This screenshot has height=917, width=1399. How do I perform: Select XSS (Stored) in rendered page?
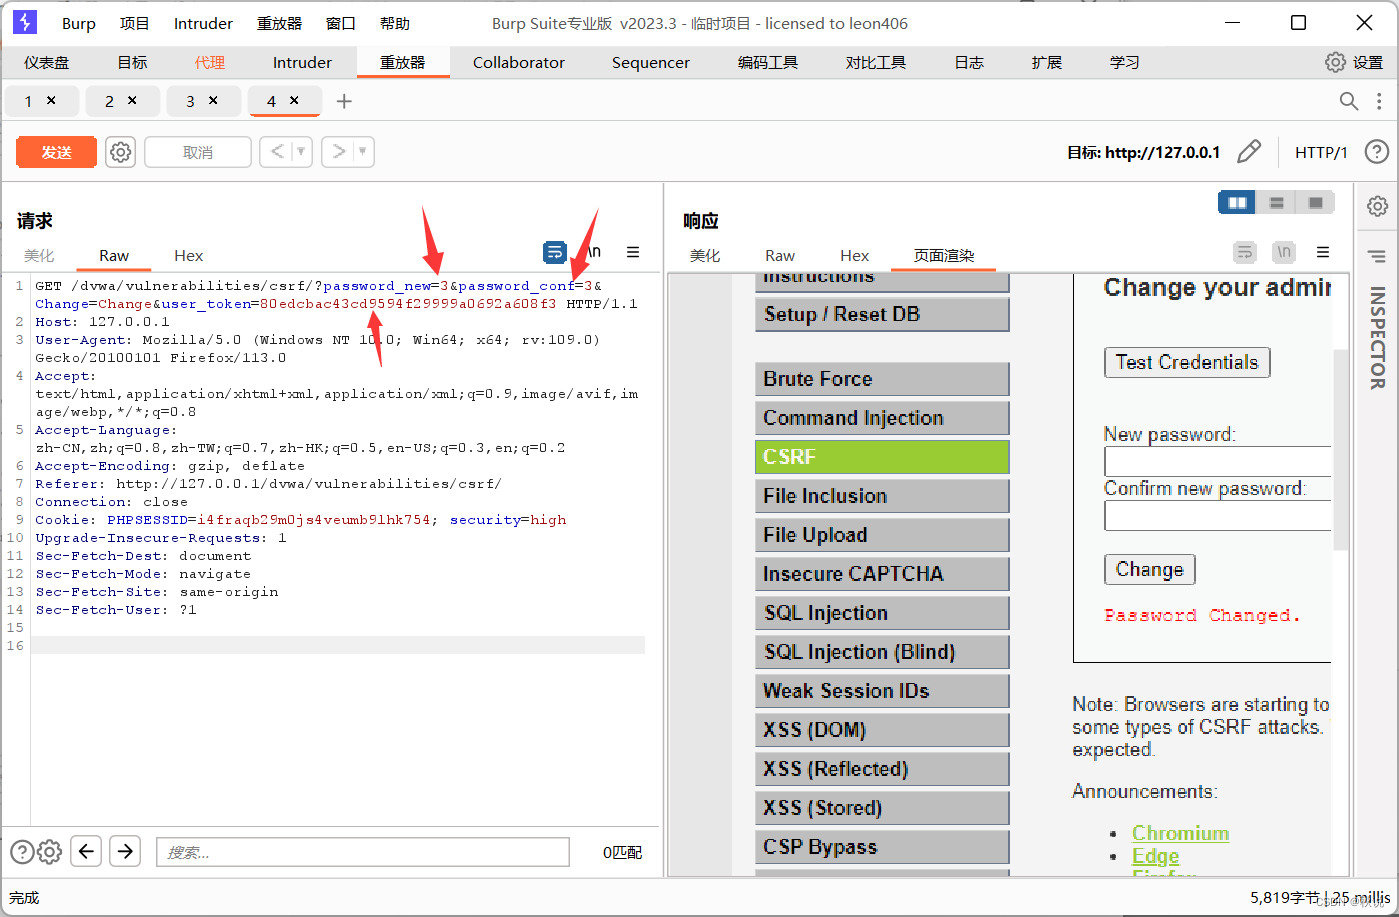coord(882,808)
